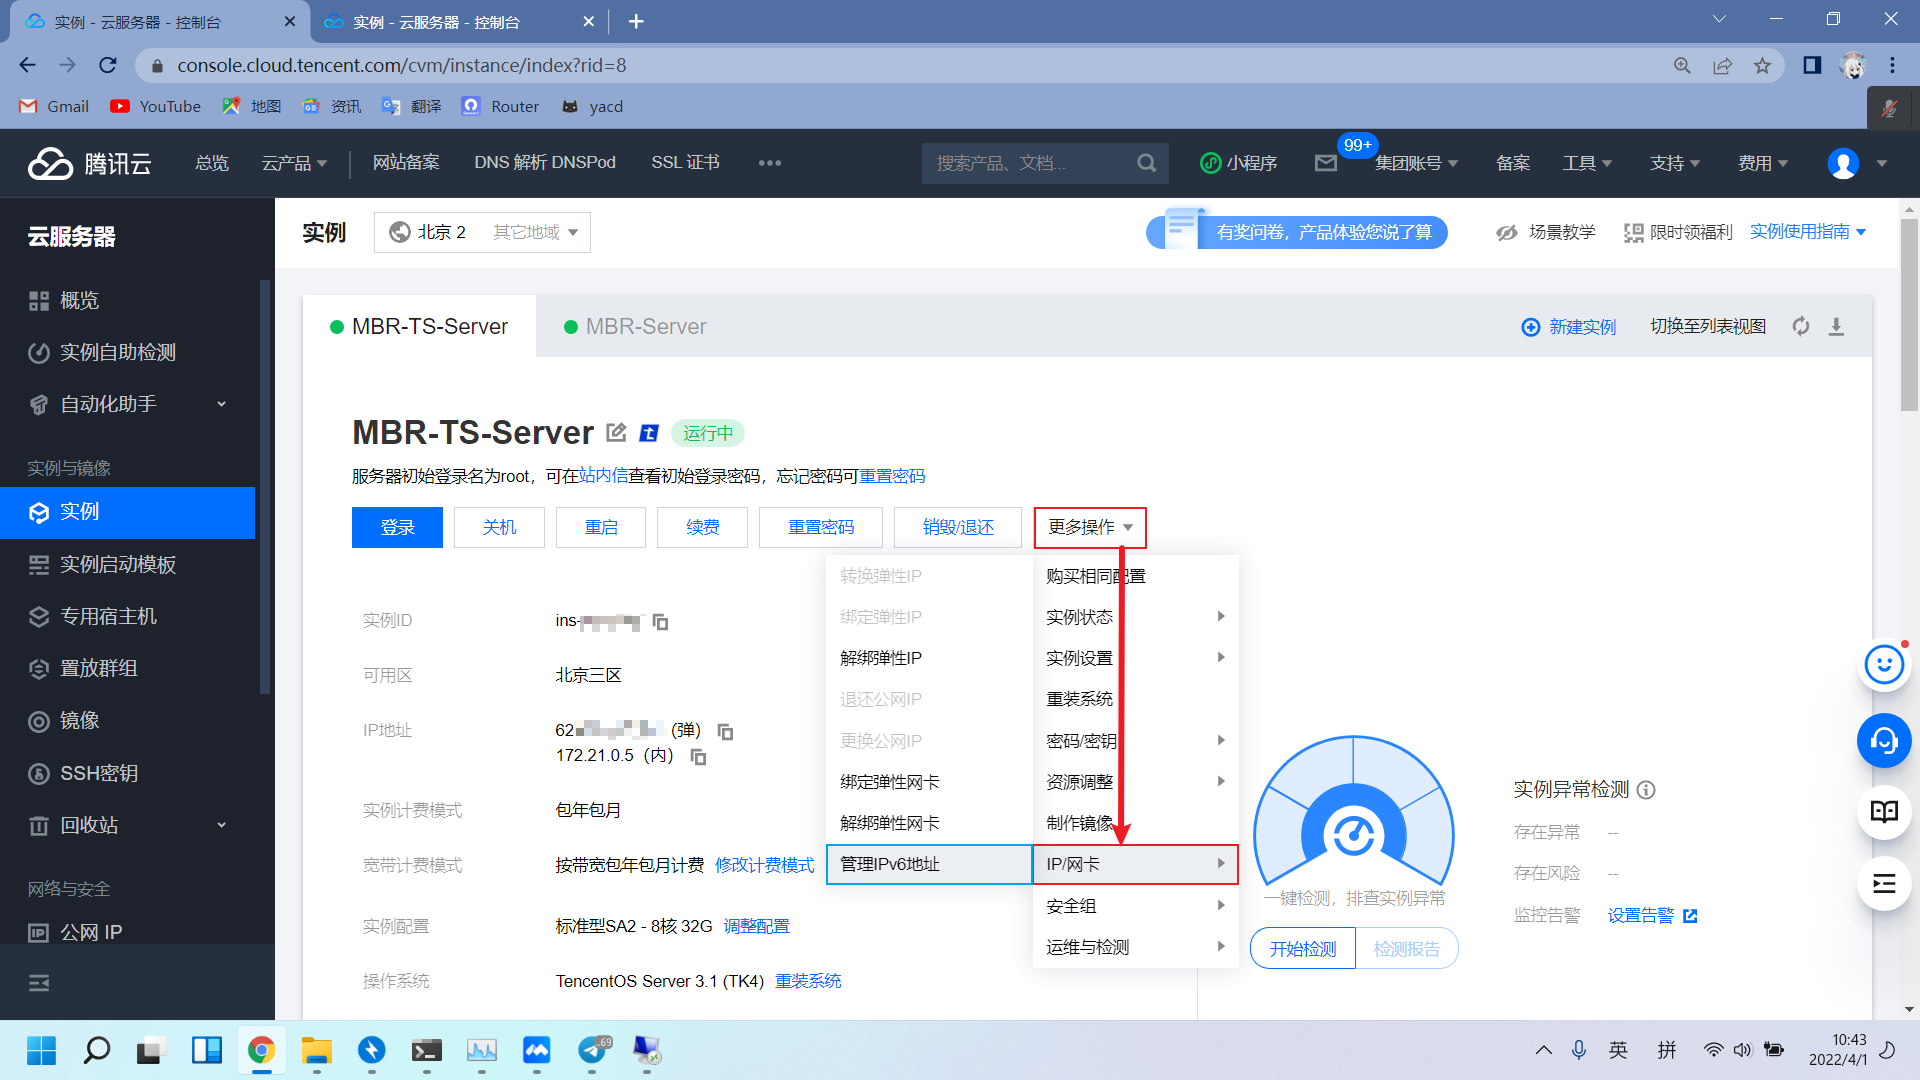Expand the 费用 dropdown
The width and height of the screenshot is (1920, 1080).
[x=1762, y=163]
